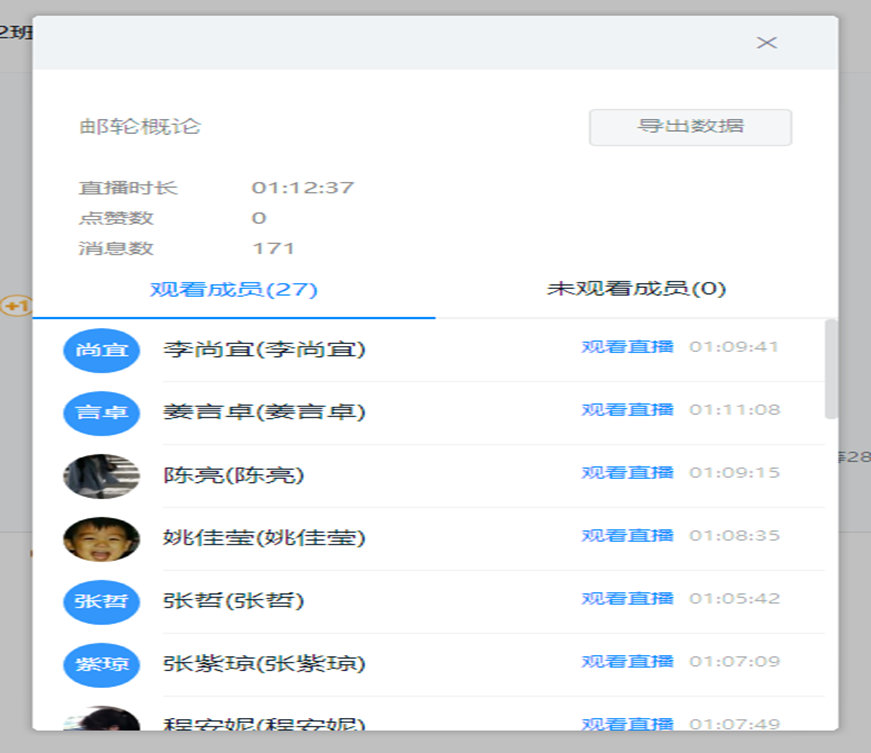Switch to 观看成员(27) tab

tap(234, 290)
